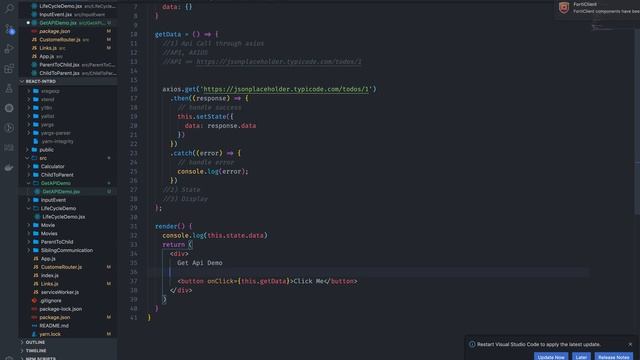Open the Docker whale view
Viewport: 640px width, 360px height.
[x=9, y=167]
